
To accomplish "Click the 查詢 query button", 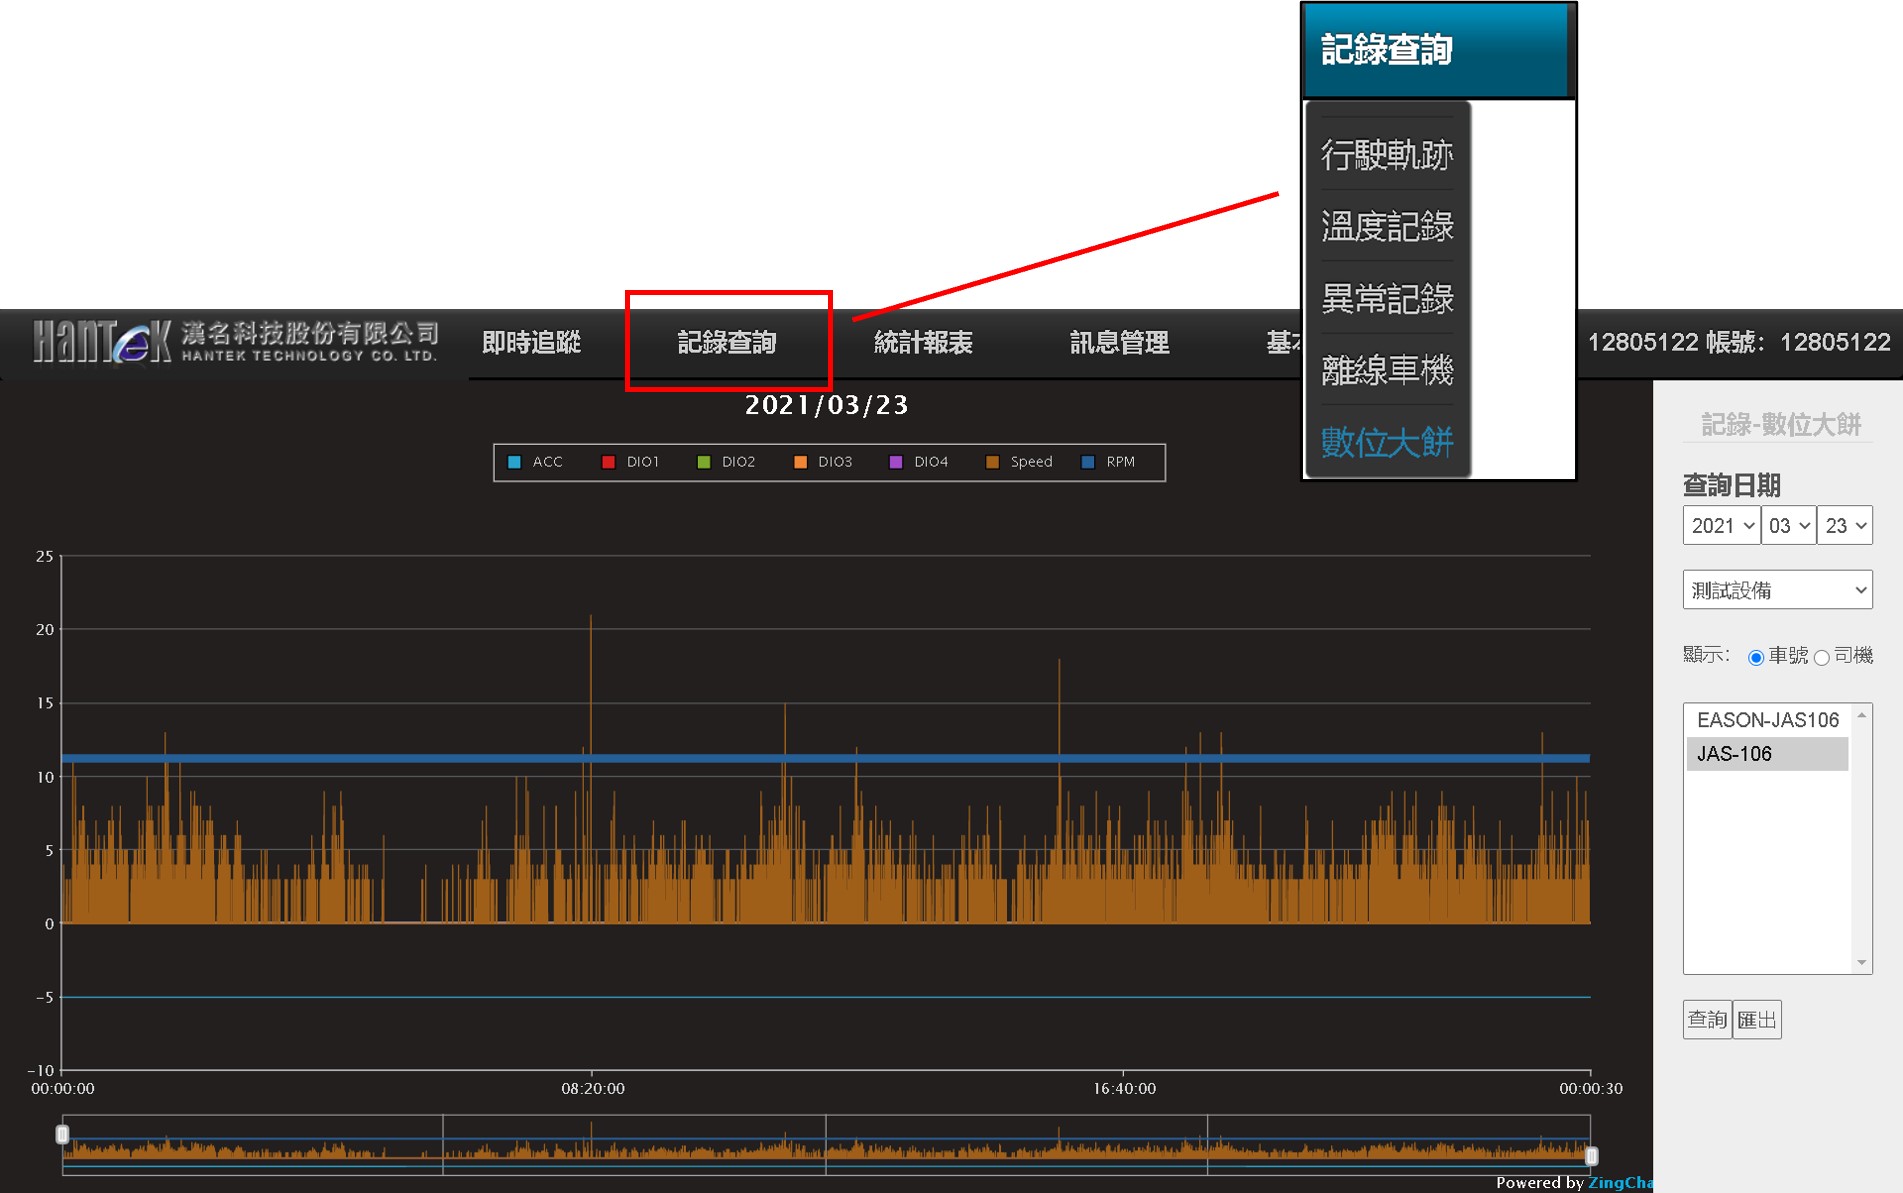I will click(x=1706, y=1019).
